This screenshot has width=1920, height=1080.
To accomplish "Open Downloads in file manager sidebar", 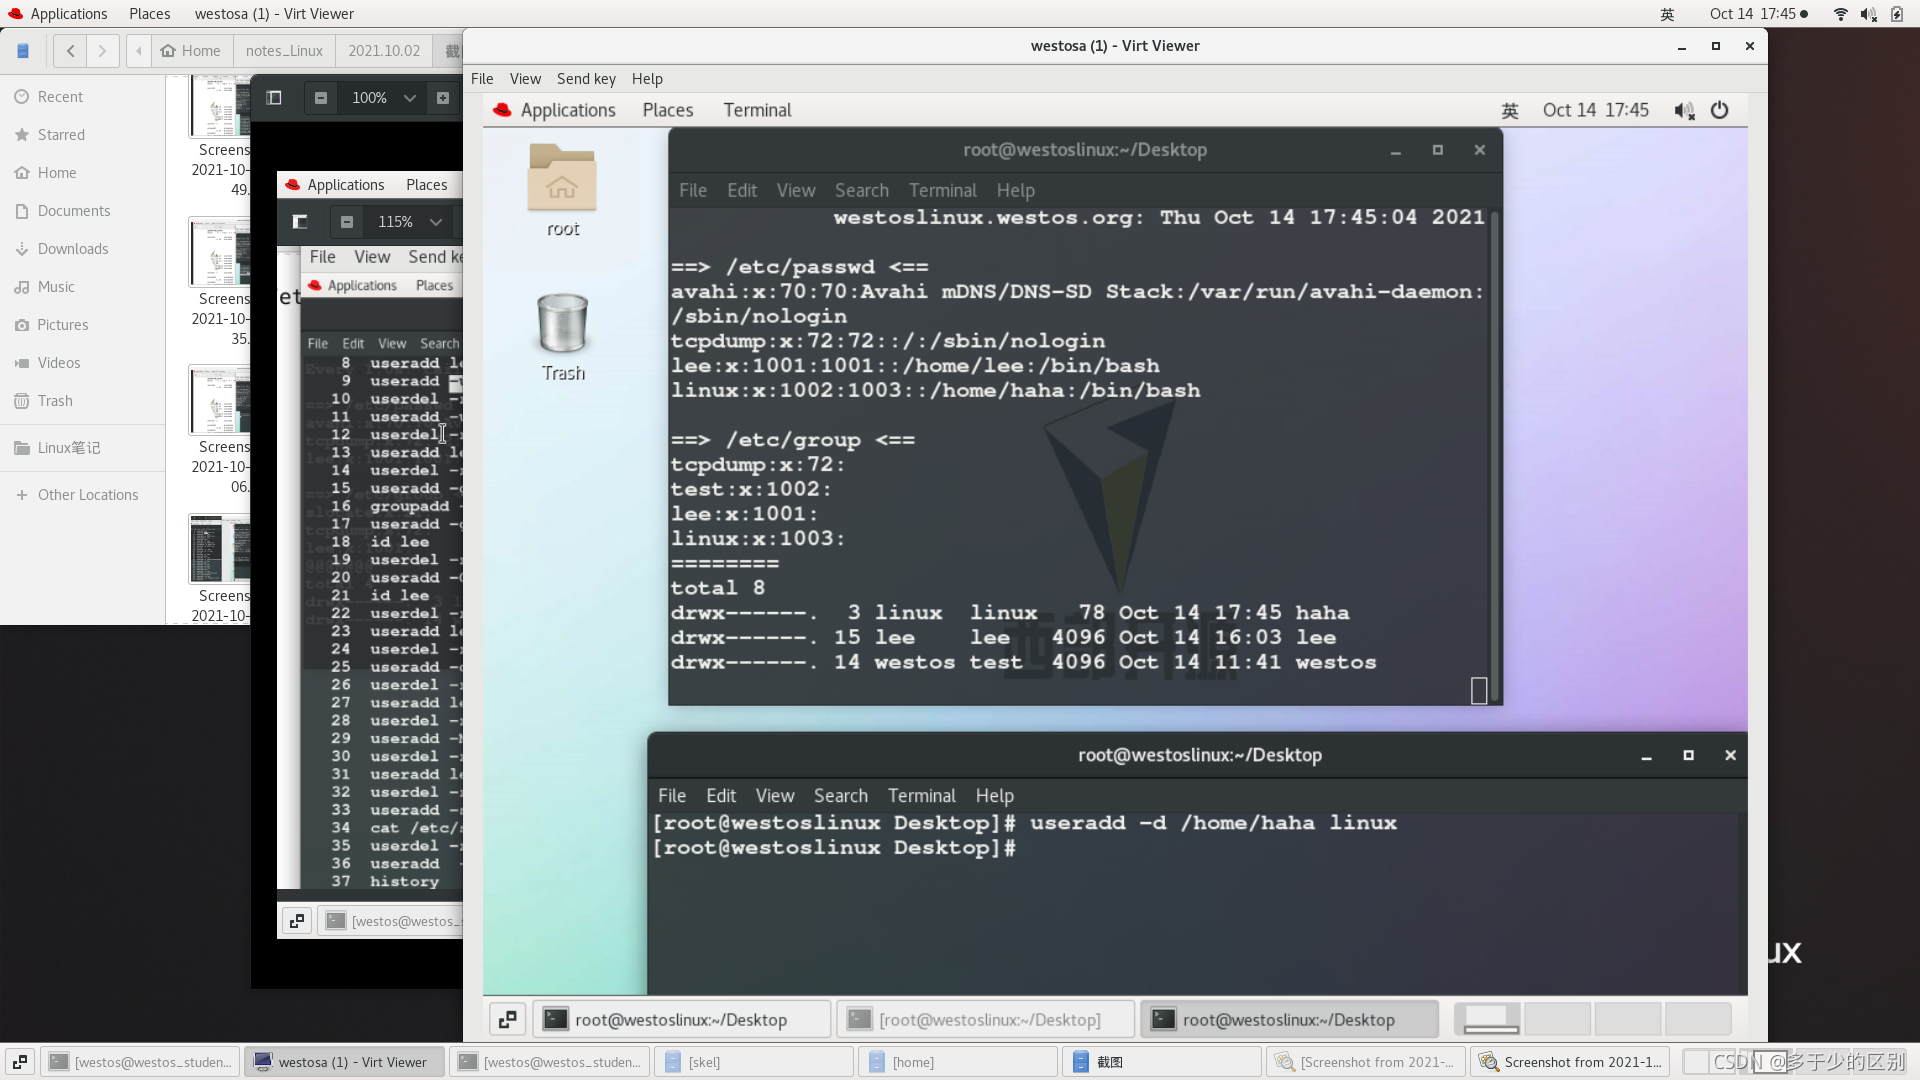I will [73, 249].
